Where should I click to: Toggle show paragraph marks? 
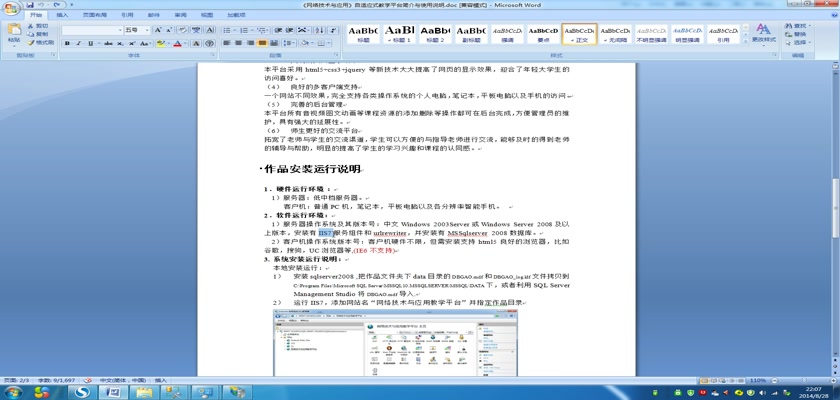click(x=333, y=31)
